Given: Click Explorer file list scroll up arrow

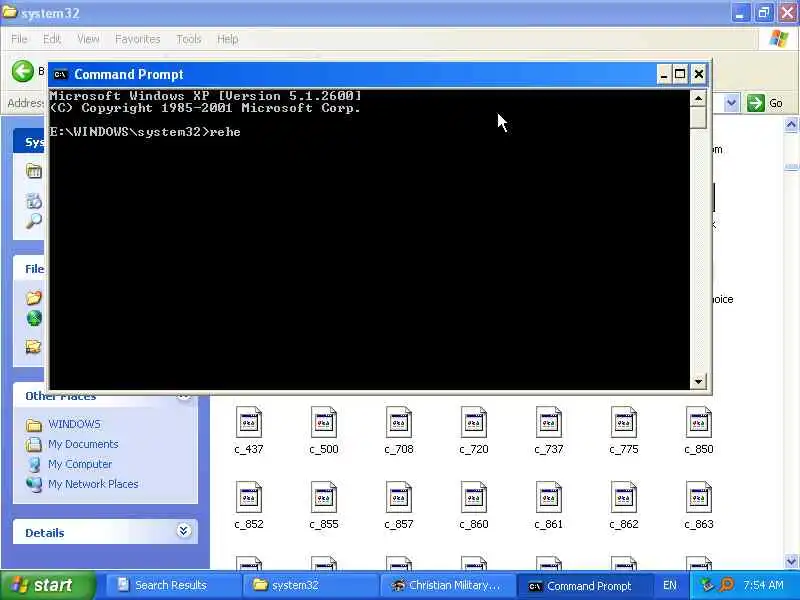Looking at the screenshot, I should coord(791,124).
